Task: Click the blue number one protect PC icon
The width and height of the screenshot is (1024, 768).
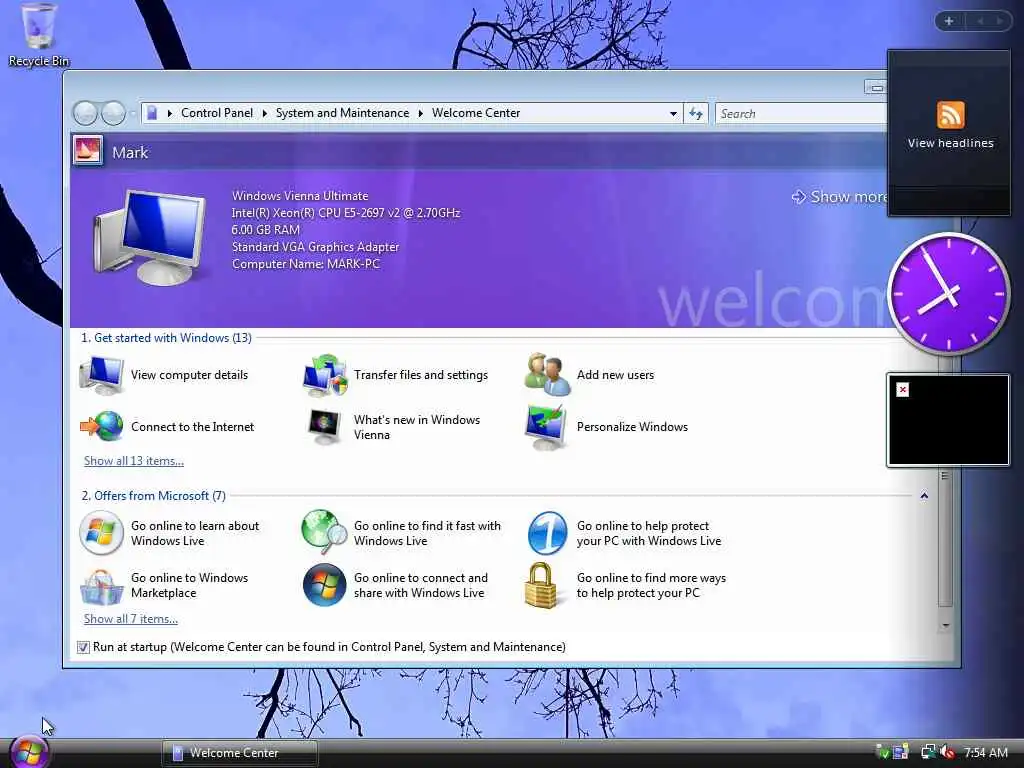Action: click(x=547, y=533)
